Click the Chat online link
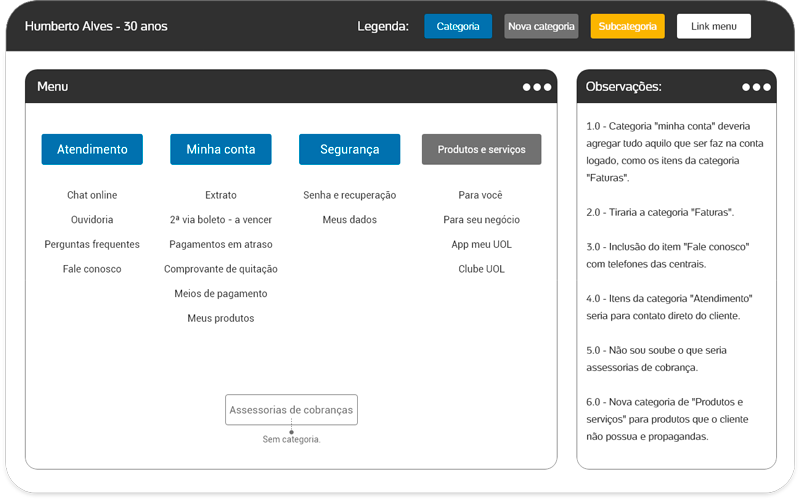The image size is (800, 500). [92, 195]
